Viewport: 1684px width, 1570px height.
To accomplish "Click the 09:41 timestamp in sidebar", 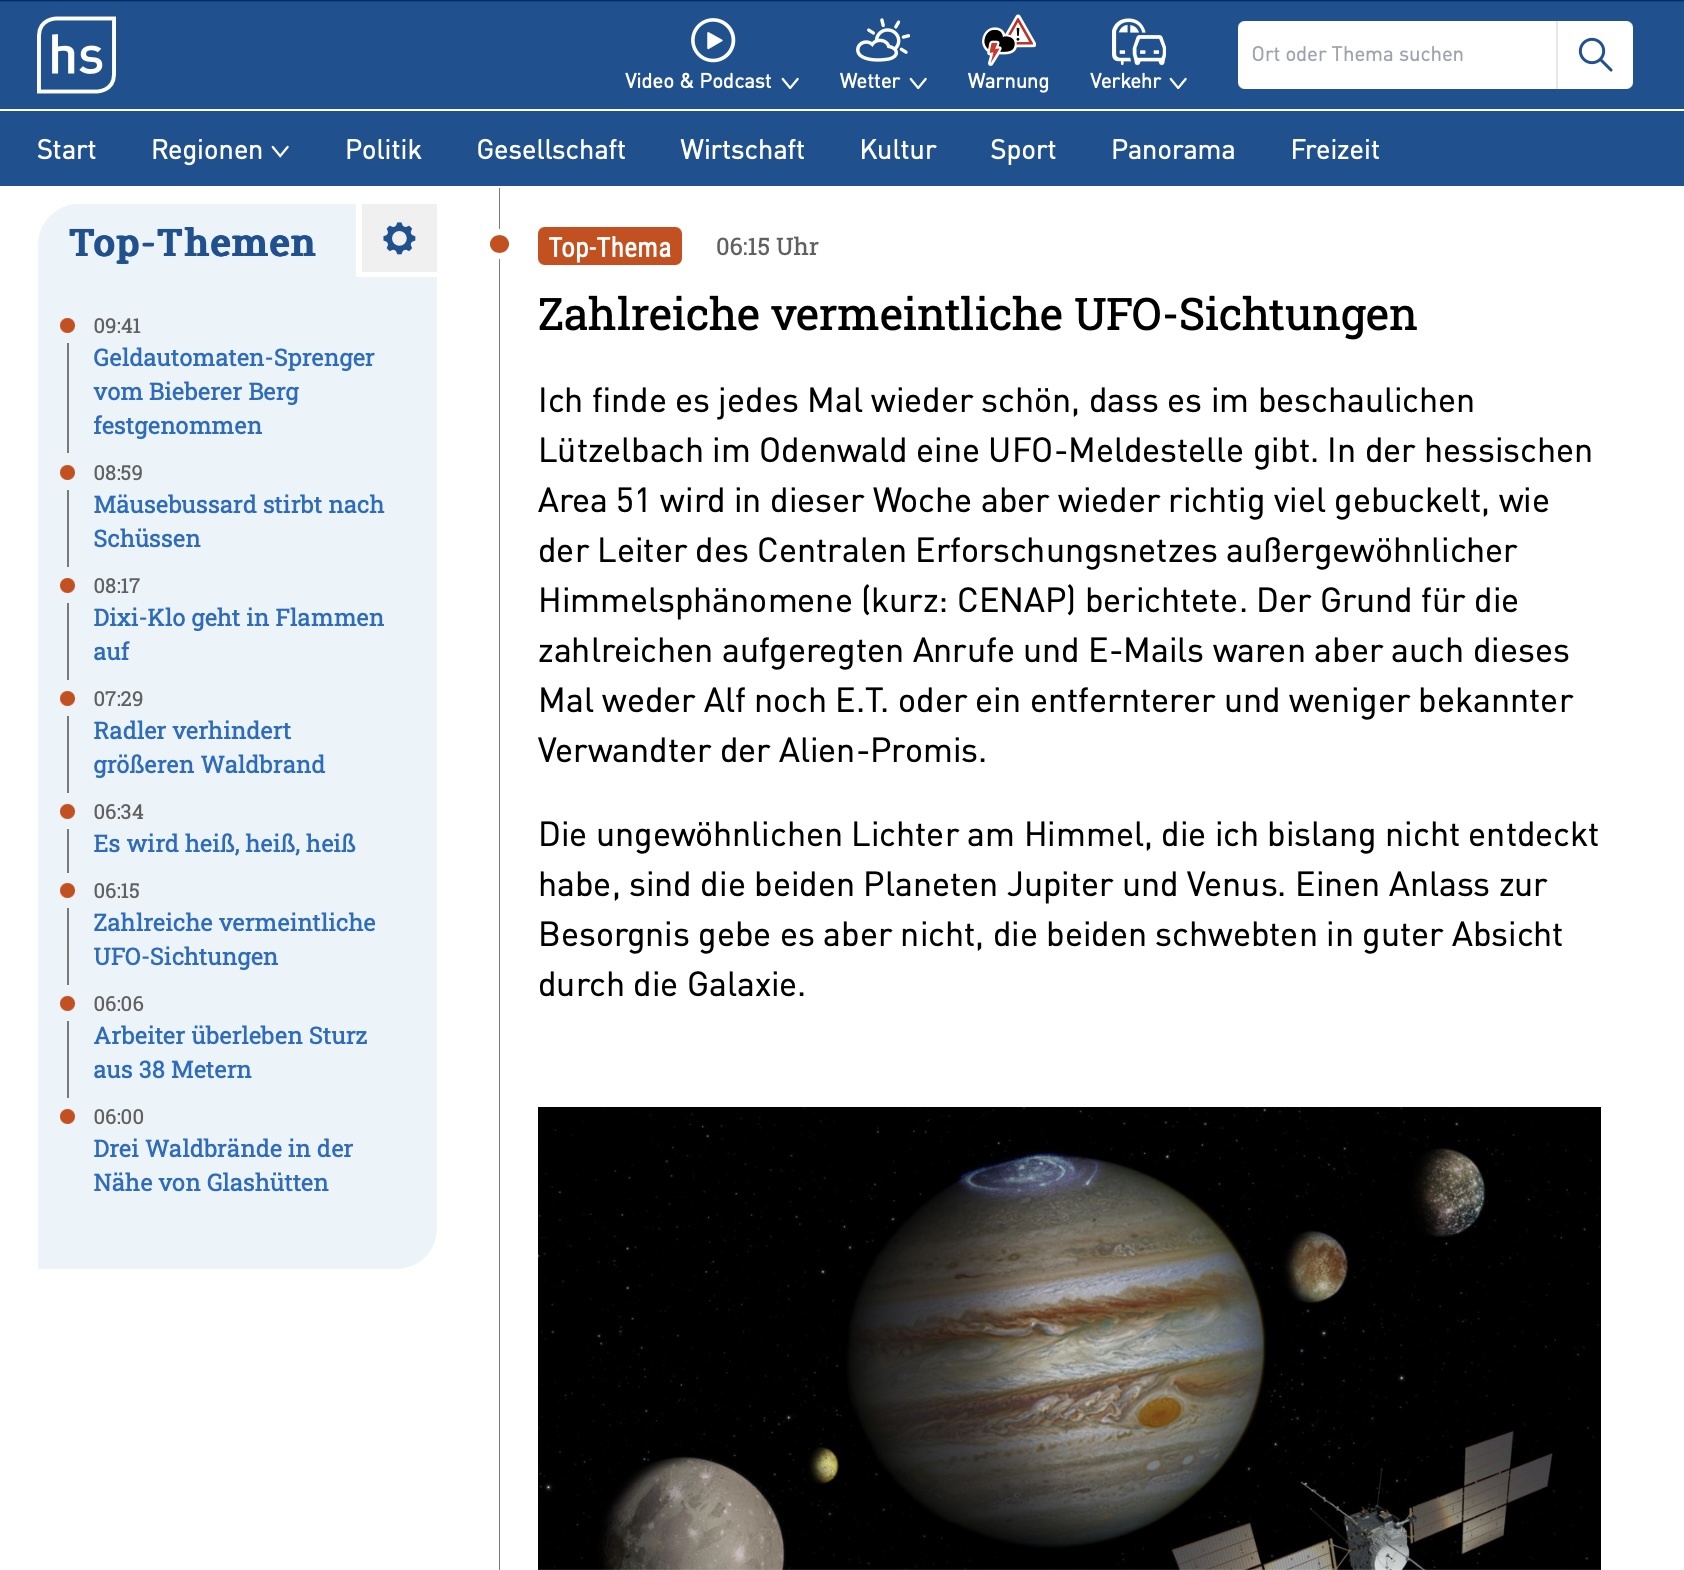I will pyautogui.click(x=117, y=326).
